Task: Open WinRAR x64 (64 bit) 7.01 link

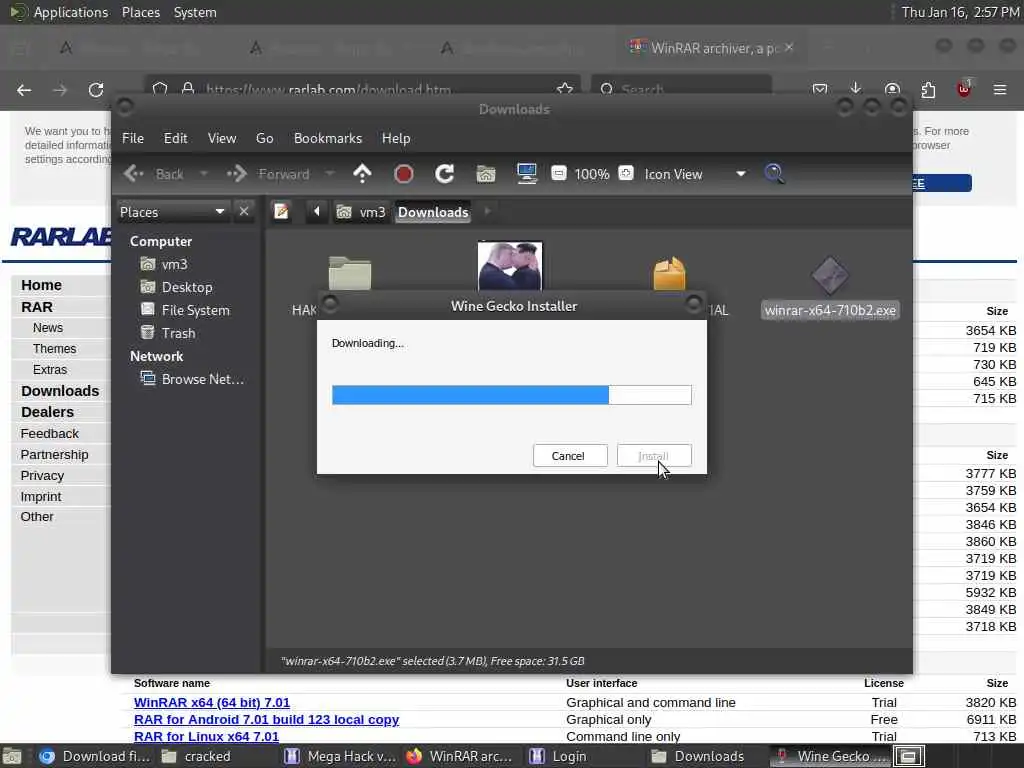Action: coord(212,702)
